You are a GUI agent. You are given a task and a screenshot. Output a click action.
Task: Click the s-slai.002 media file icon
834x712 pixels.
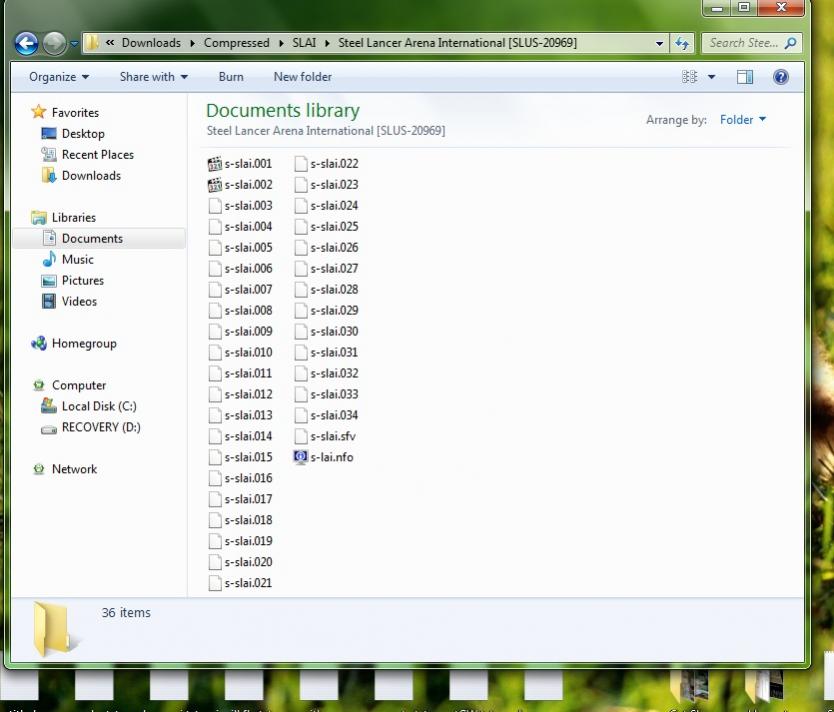(x=215, y=185)
